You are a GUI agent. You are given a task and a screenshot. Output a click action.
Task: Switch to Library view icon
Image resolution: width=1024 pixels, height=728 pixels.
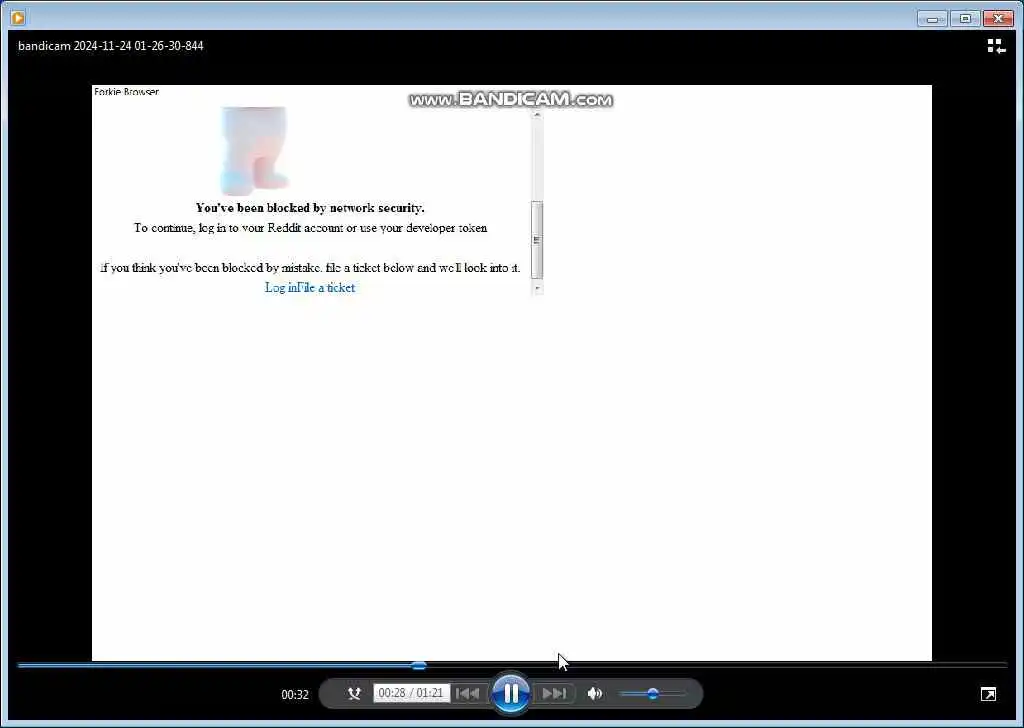(x=996, y=46)
